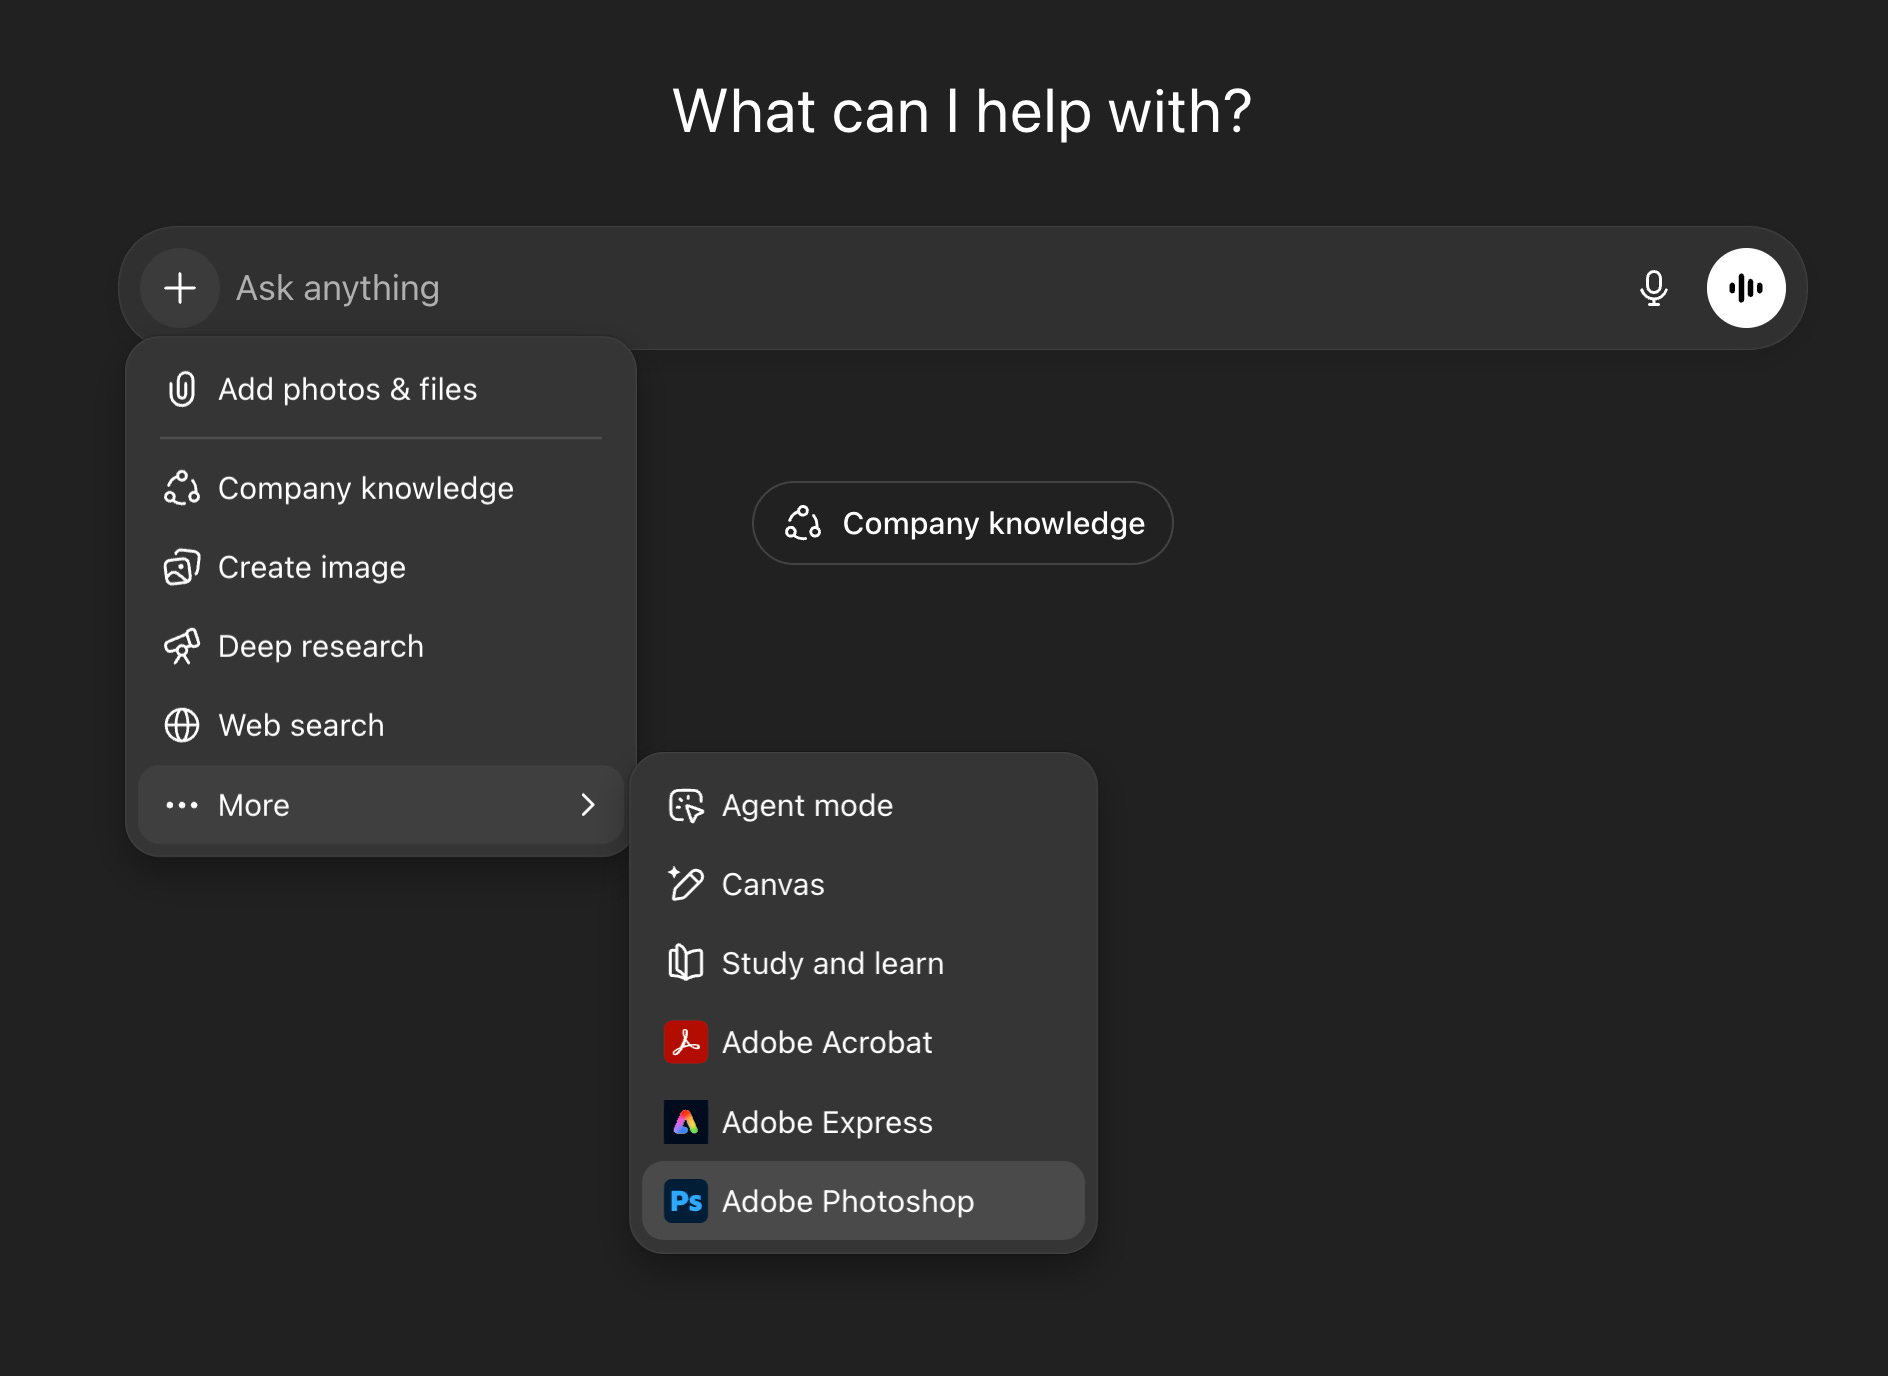Click the plus button in the prompt bar
Viewport: 1888px width, 1376px height.
point(180,288)
